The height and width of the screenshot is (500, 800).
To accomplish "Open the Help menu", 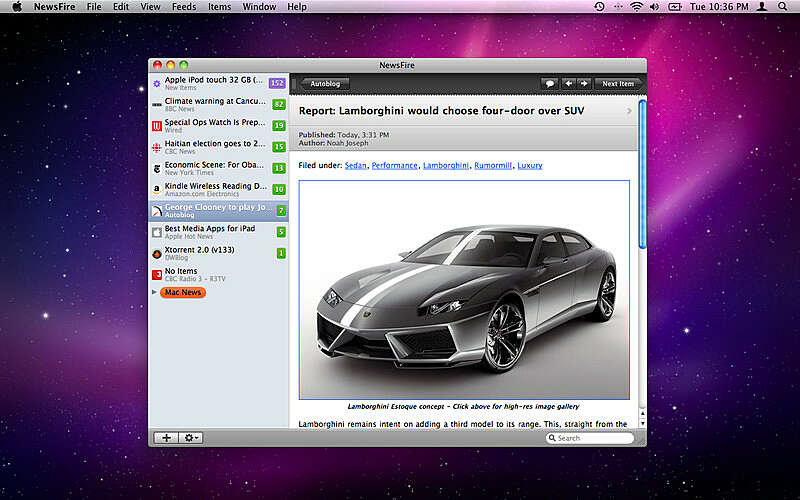I will click(x=297, y=7).
